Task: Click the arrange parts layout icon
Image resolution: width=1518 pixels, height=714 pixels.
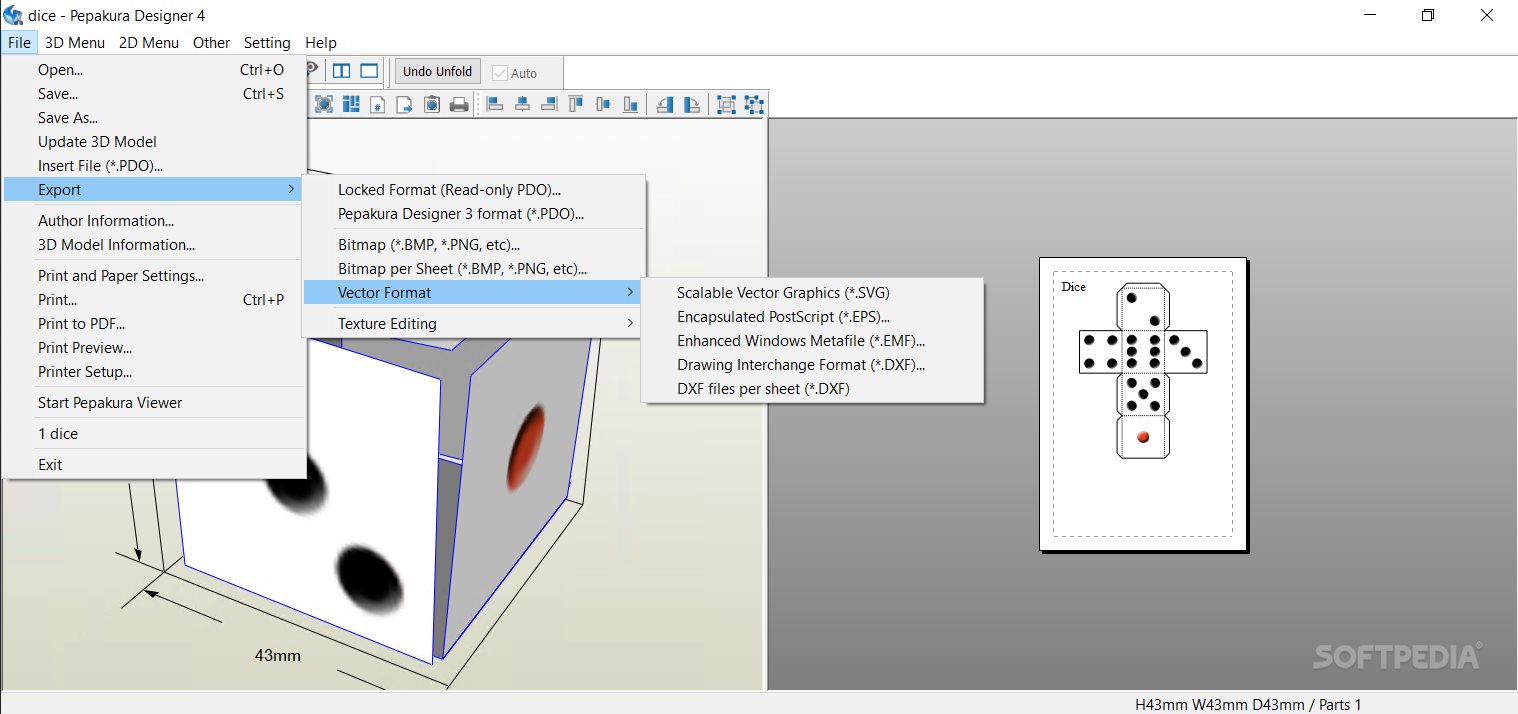Action: point(351,104)
